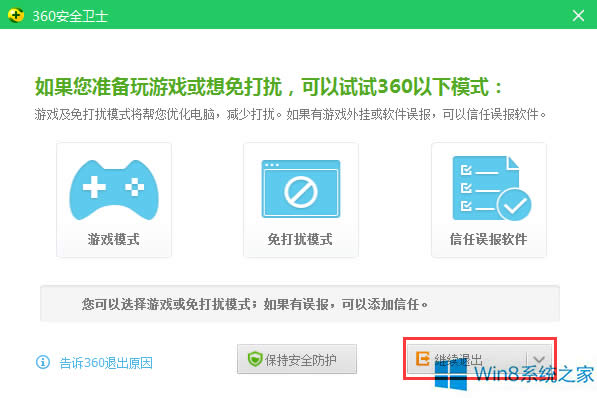Click the info icon beside 告诉360退出原因
This screenshot has width=597, height=398.
click(x=43, y=362)
